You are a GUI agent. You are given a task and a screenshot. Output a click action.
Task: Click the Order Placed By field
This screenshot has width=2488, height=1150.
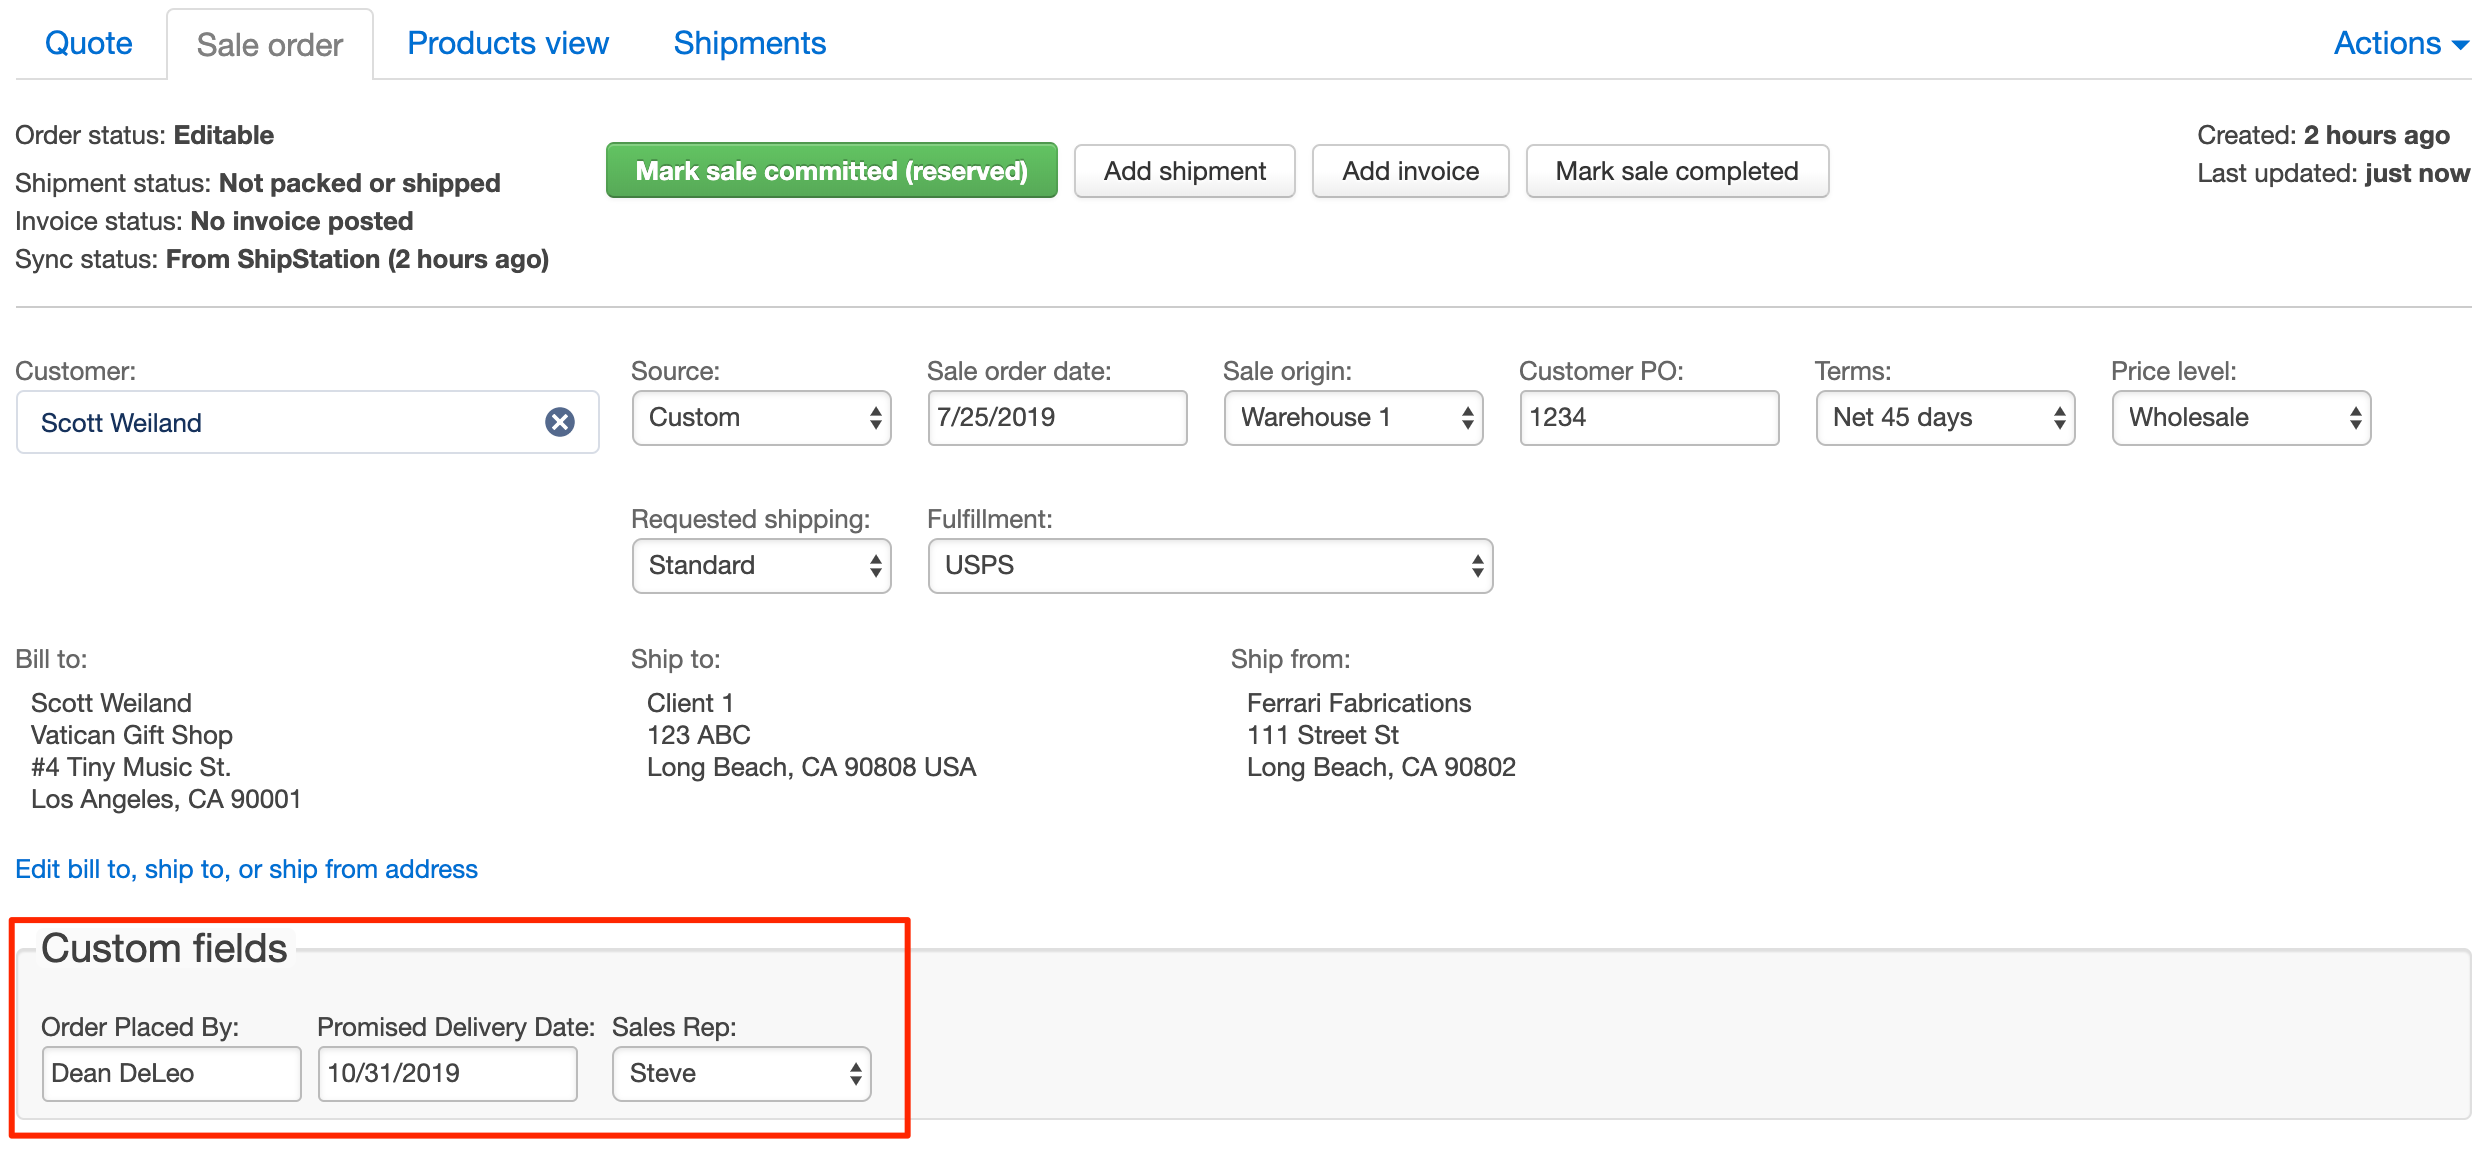[172, 1074]
